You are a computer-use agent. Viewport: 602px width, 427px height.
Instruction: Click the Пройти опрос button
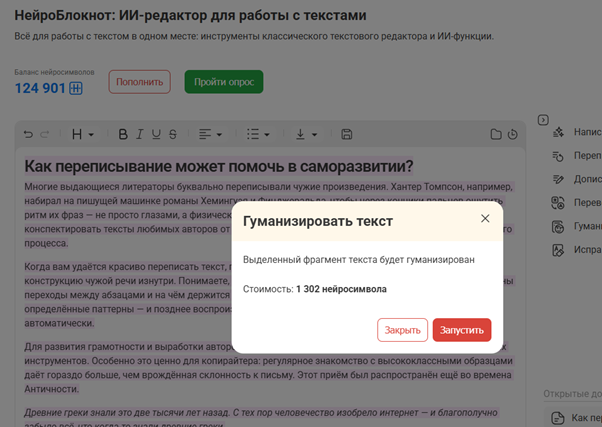click(x=224, y=82)
